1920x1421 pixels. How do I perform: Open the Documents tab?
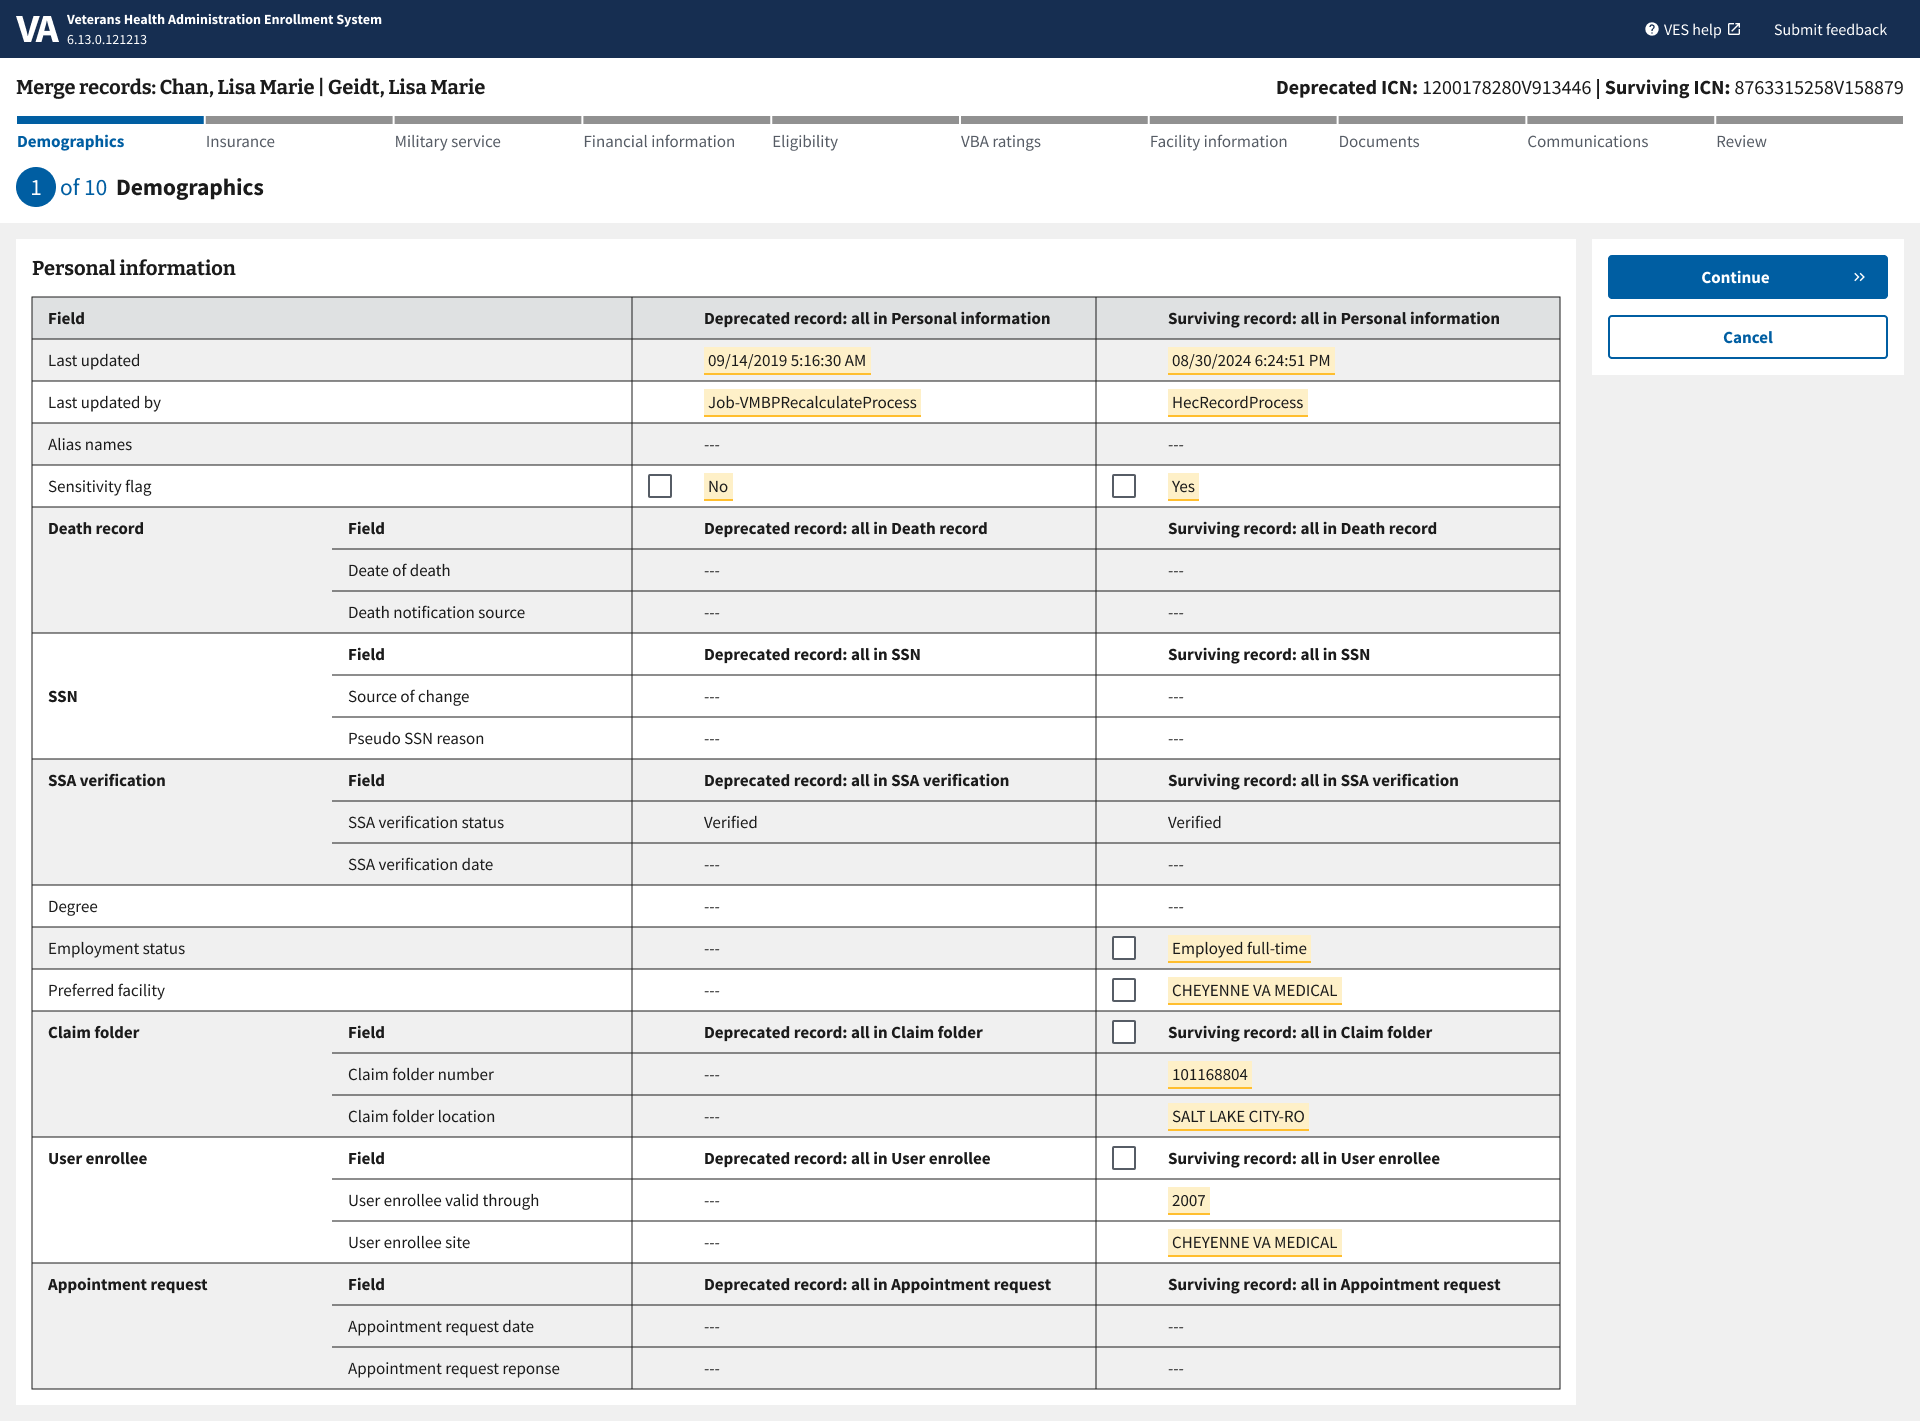pos(1378,141)
